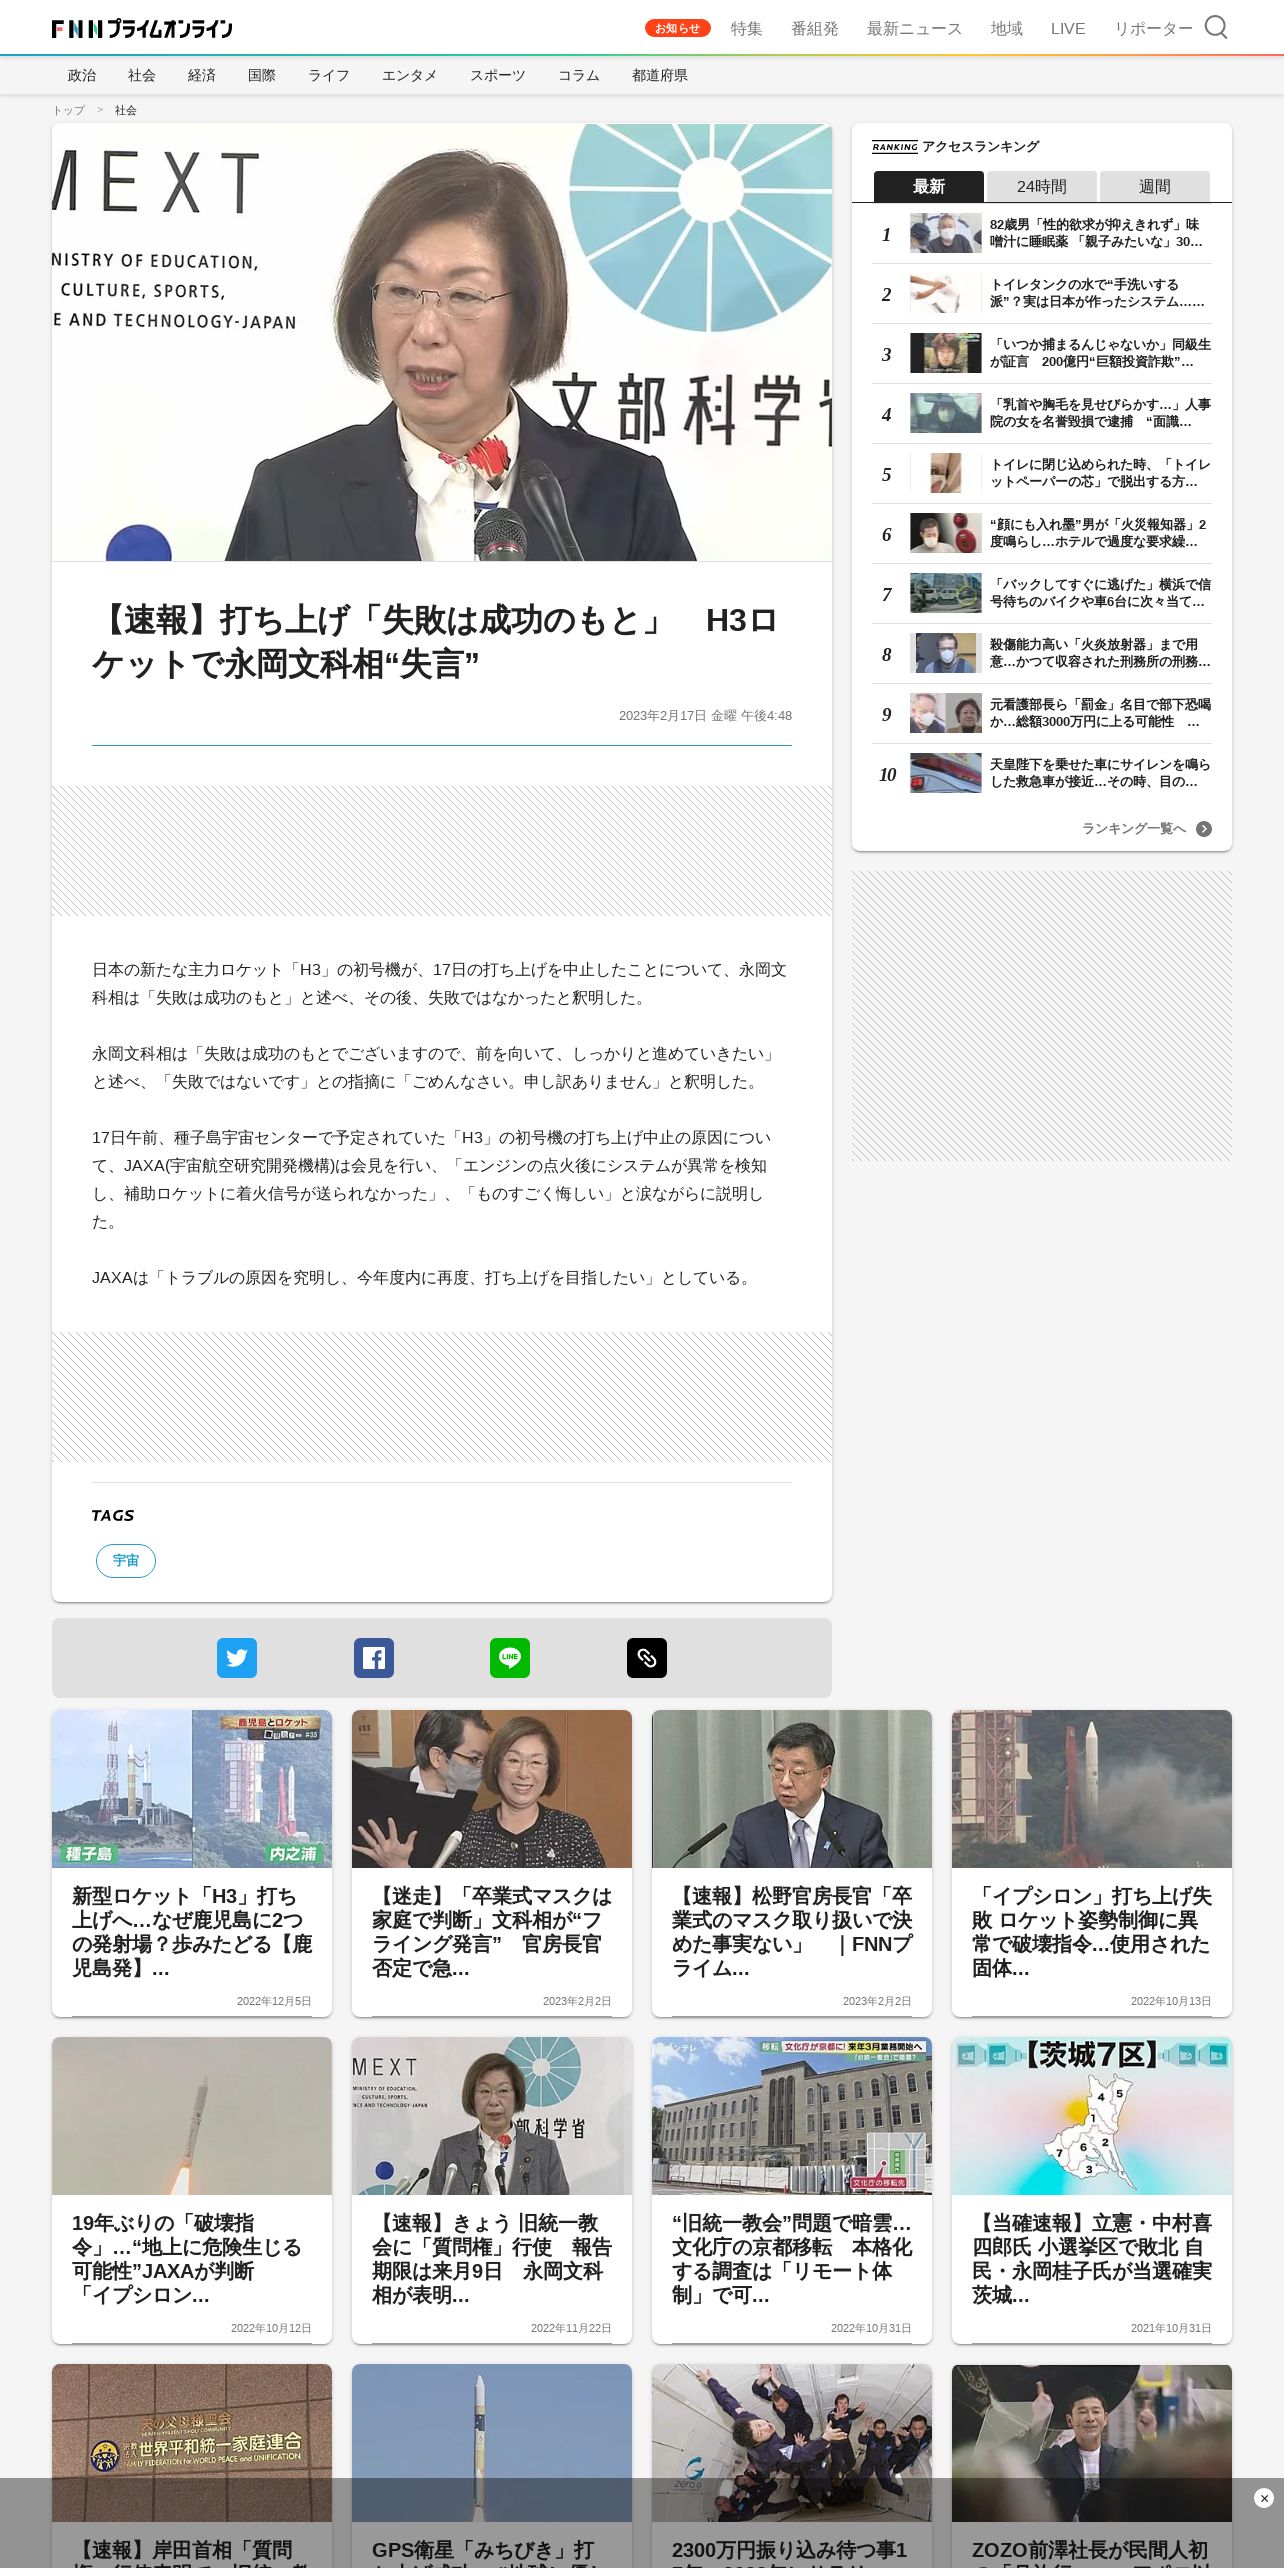This screenshot has height=2568, width=1284.
Task: Click thumbnail of 世界平和統一家庭連合 article
Action: [192, 2443]
